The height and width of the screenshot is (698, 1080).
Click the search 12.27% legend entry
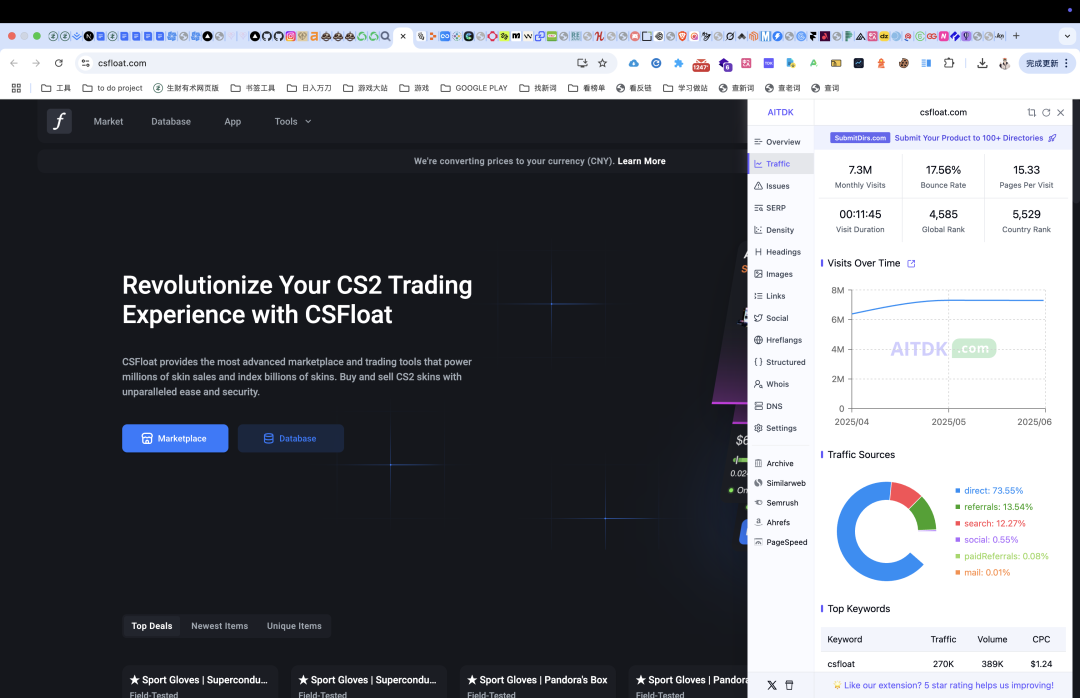pos(990,524)
